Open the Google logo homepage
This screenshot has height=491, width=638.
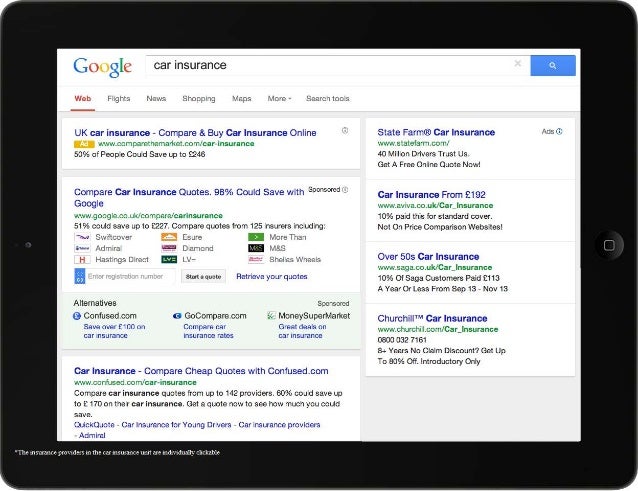[103, 67]
